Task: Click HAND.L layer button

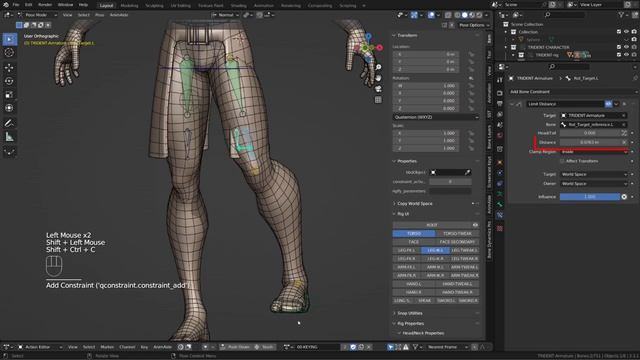Action: (x=414, y=284)
